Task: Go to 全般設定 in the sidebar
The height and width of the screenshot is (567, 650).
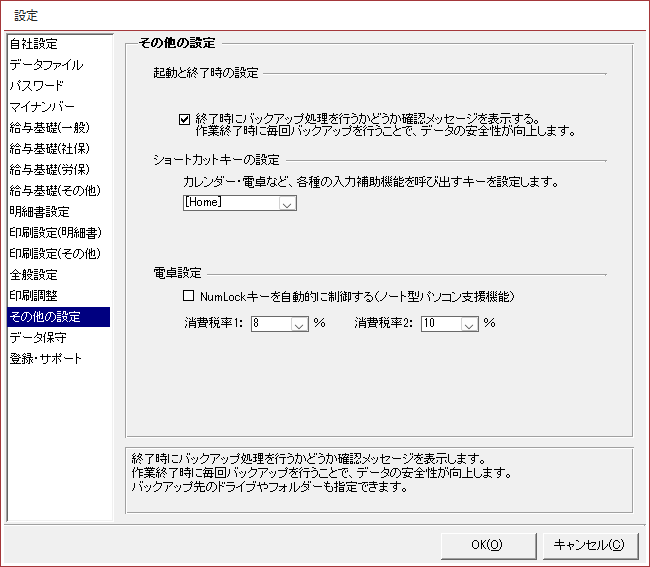Action: coord(34,275)
